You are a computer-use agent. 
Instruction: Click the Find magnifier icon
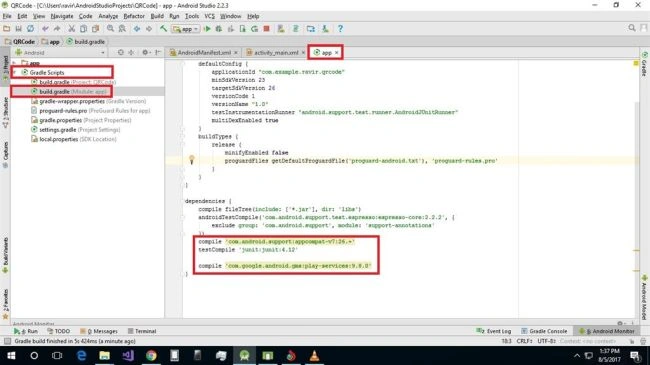click(x=110, y=29)
